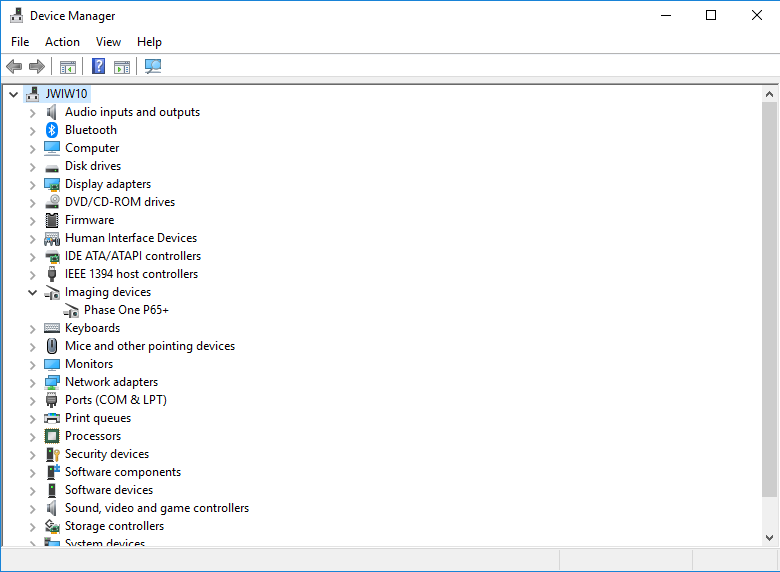
Task: Select the Phase One P65+ device
Action: [x=126, y=310]
